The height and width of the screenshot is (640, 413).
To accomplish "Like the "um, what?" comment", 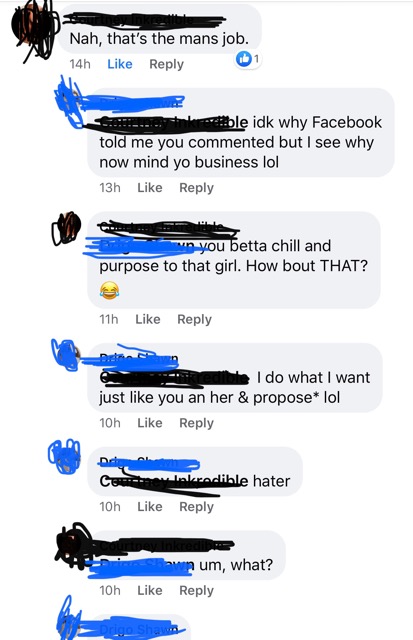I will 150,590.
